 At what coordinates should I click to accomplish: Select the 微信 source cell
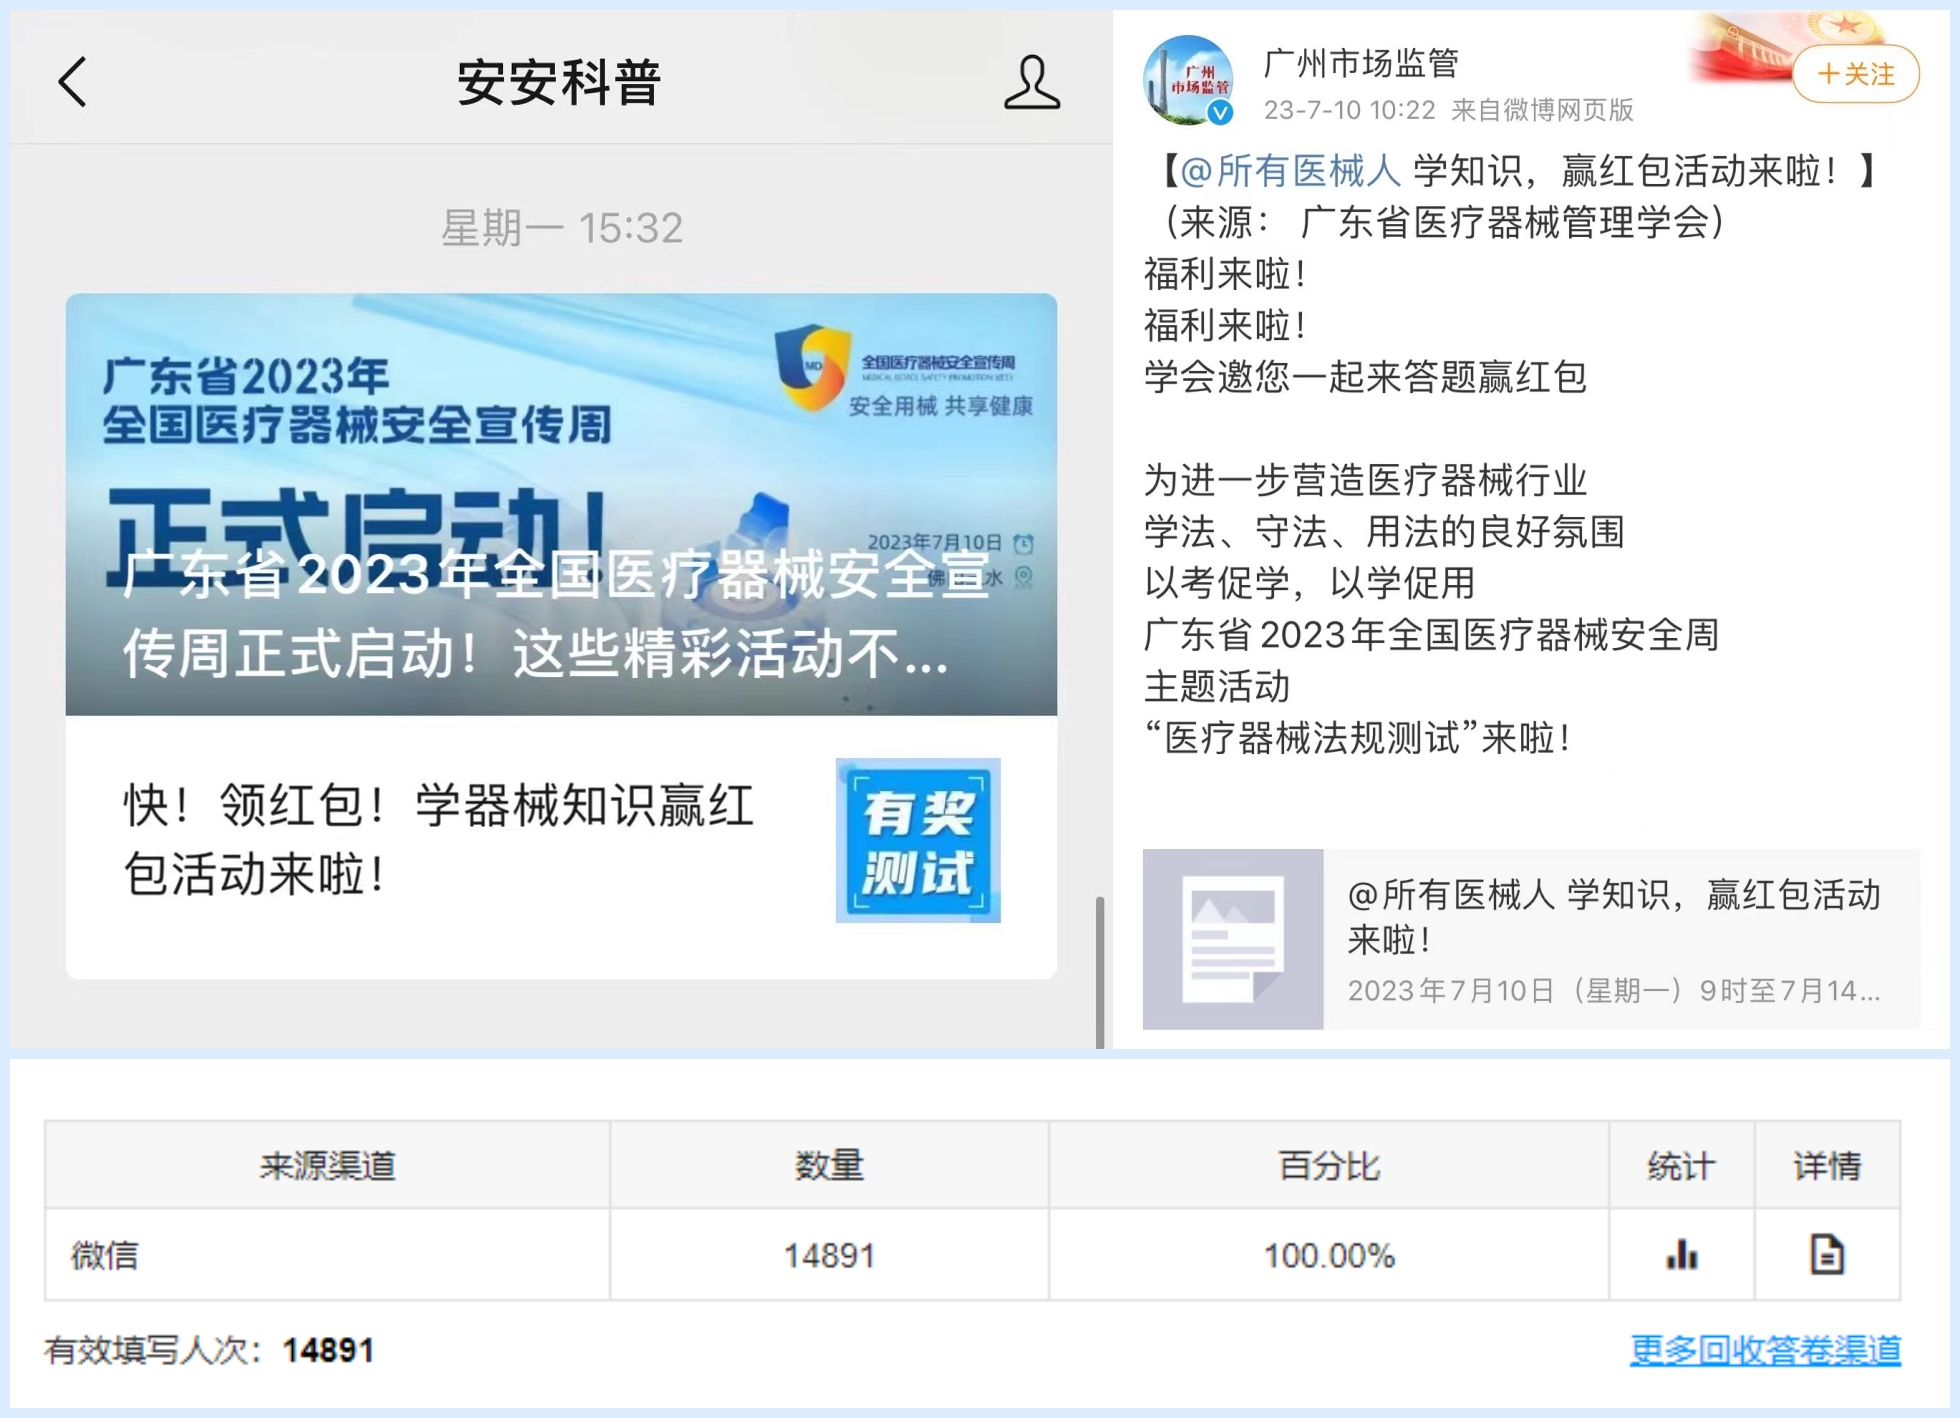click(x=327, y=1255)
